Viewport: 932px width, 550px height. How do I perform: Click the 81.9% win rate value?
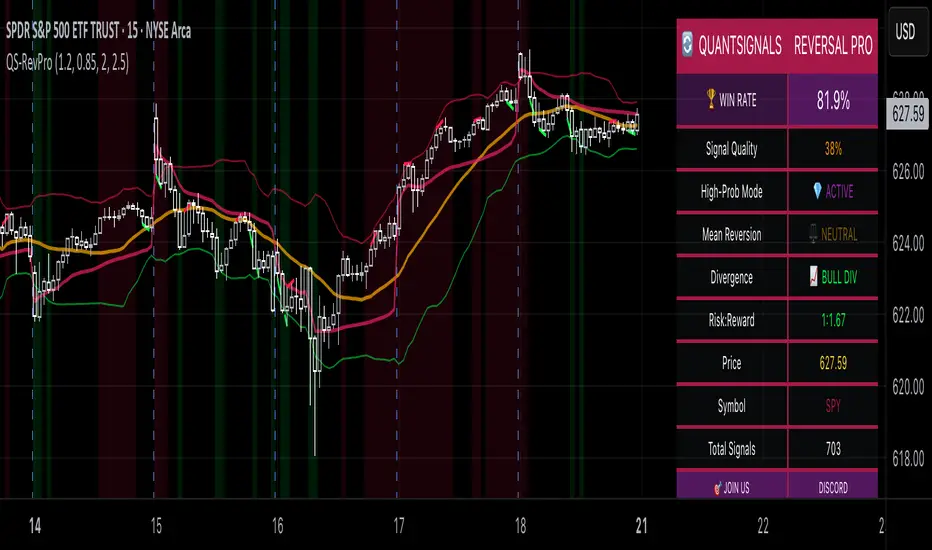[833, 100]
